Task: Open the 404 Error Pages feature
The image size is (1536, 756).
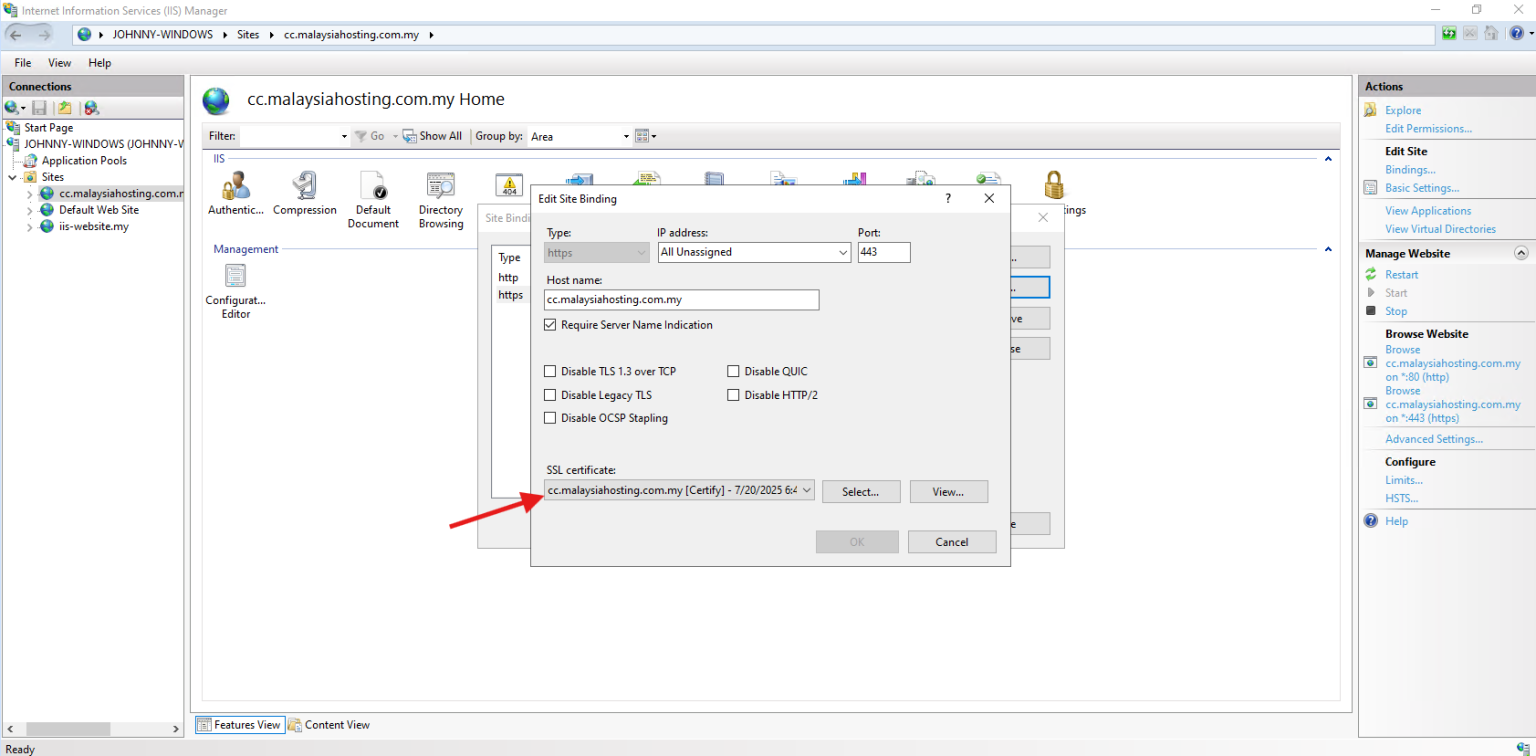Action: click(x=507, y=185)
